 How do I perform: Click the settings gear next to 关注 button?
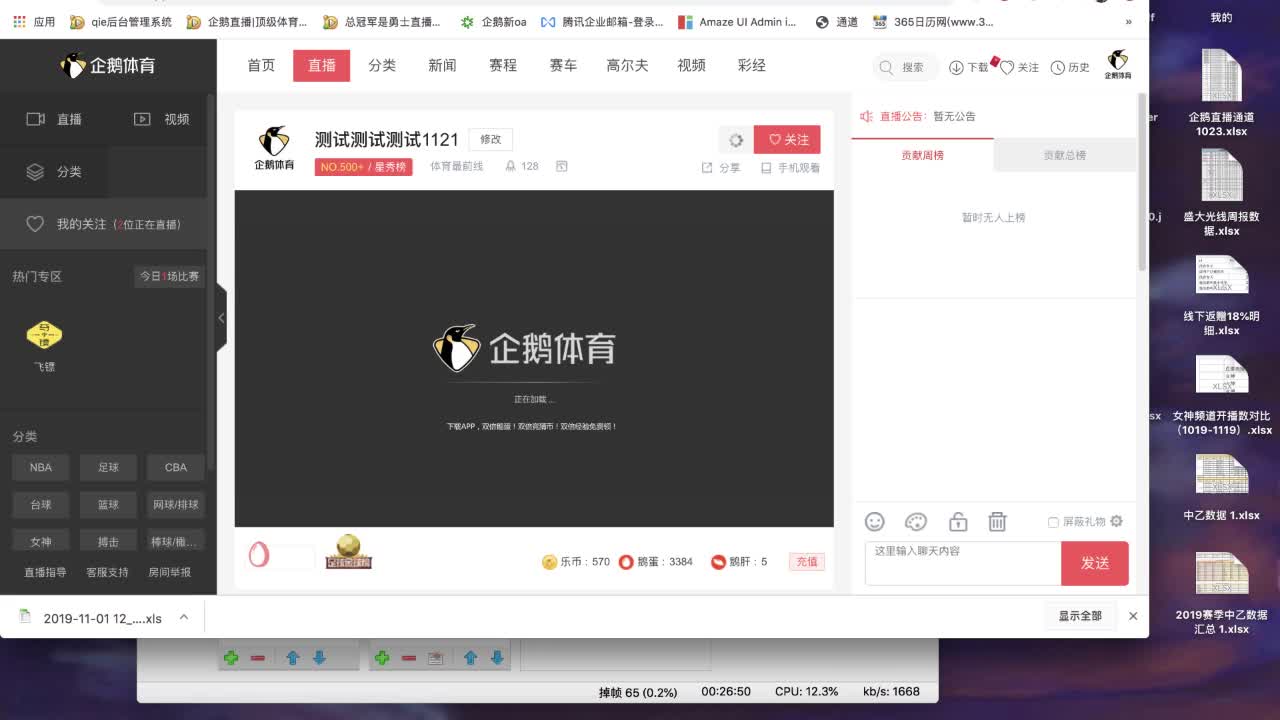coord(736,140)
